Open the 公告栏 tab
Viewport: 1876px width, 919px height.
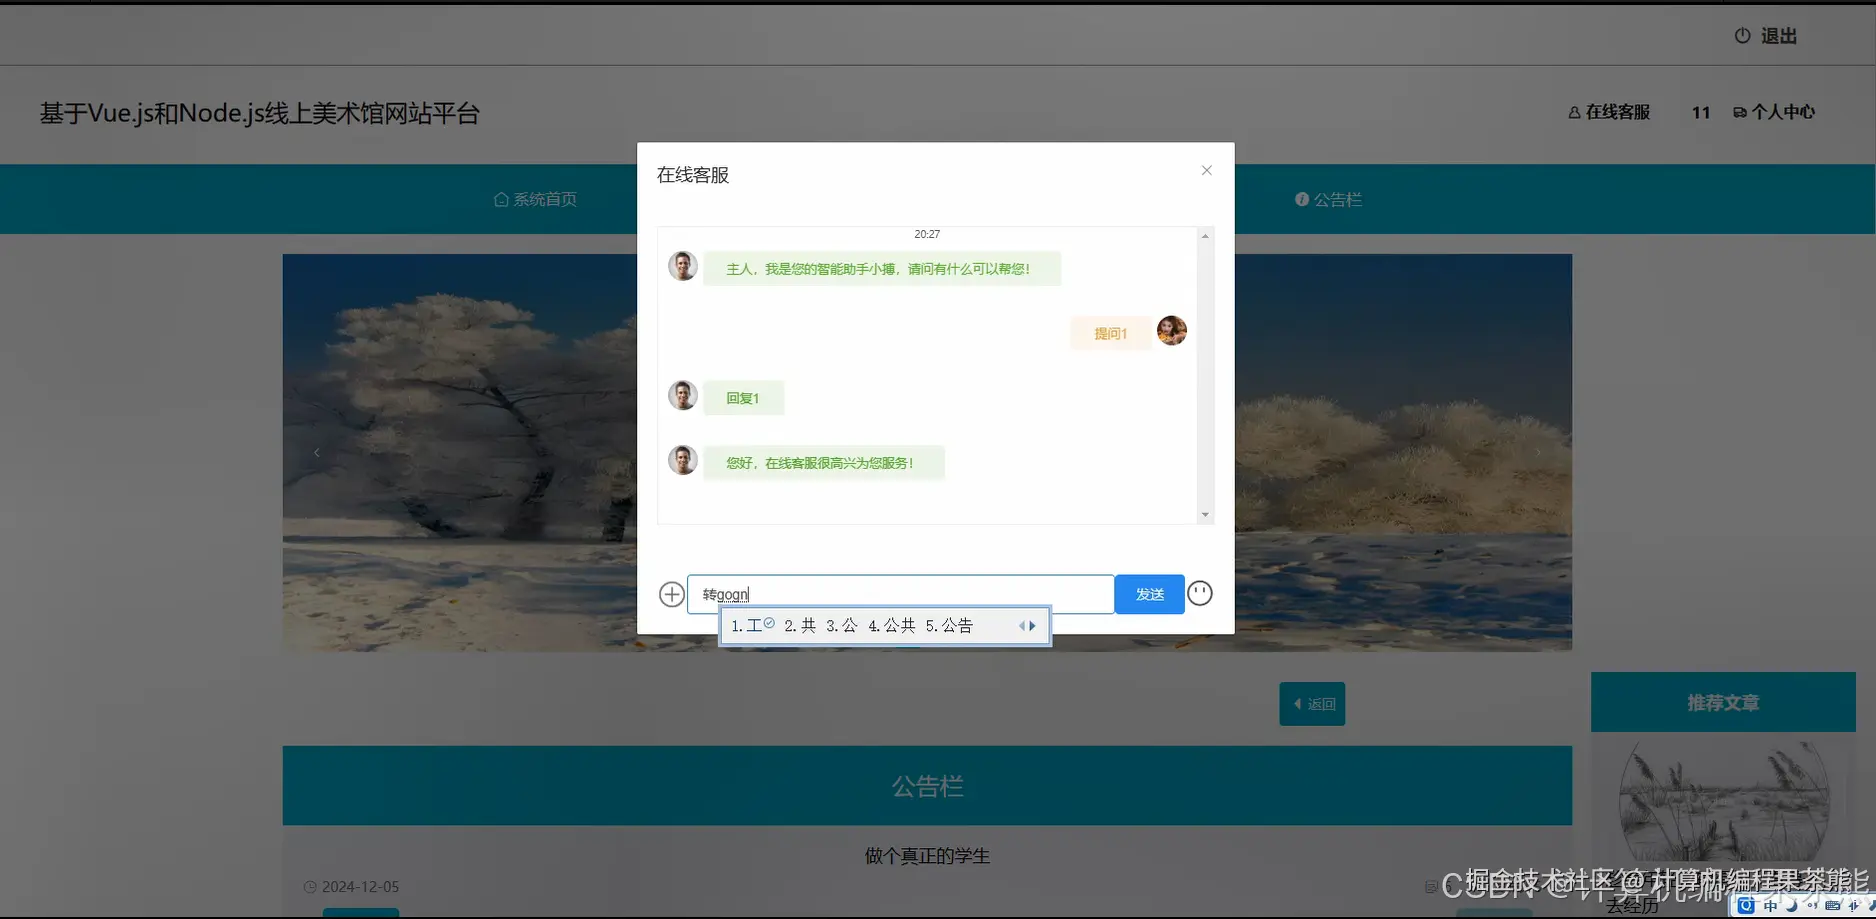coord(1327,199)
